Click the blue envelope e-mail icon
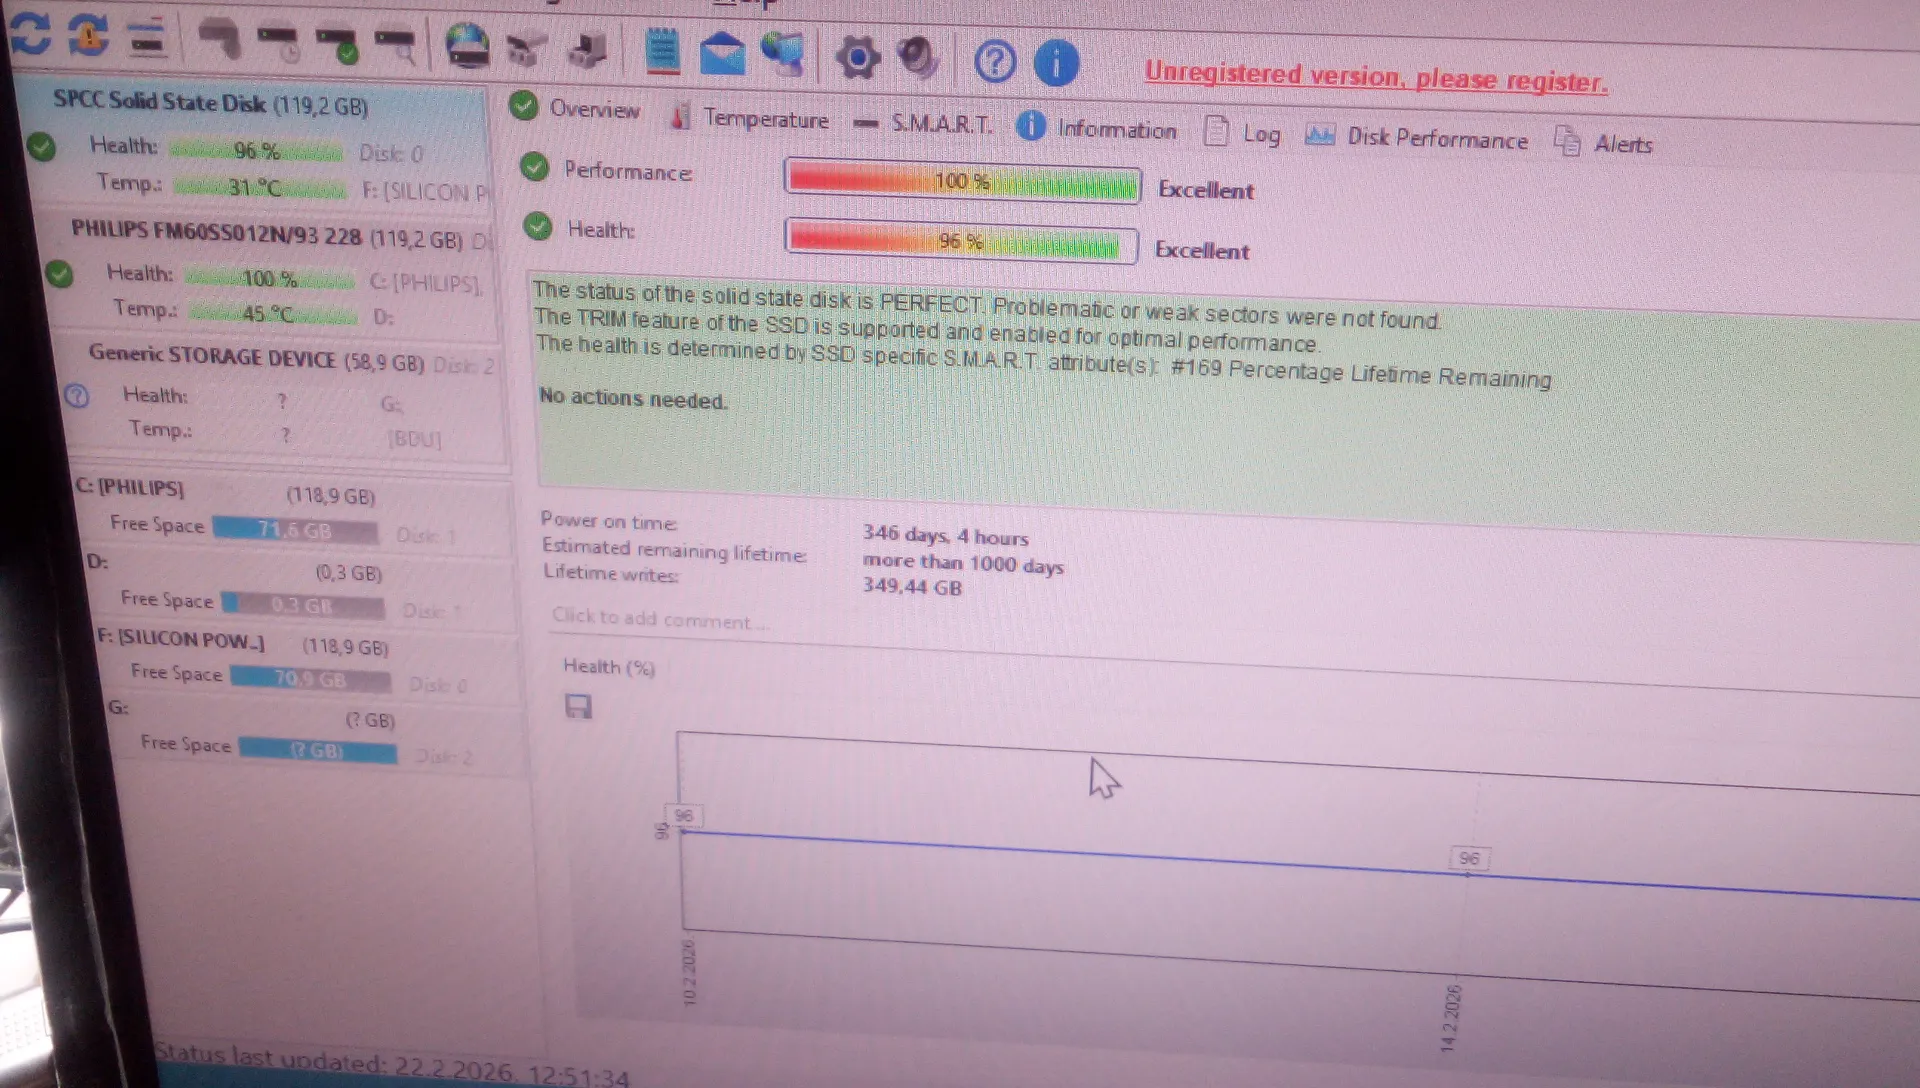1920x1088 pixels. (x=721, y=53)
